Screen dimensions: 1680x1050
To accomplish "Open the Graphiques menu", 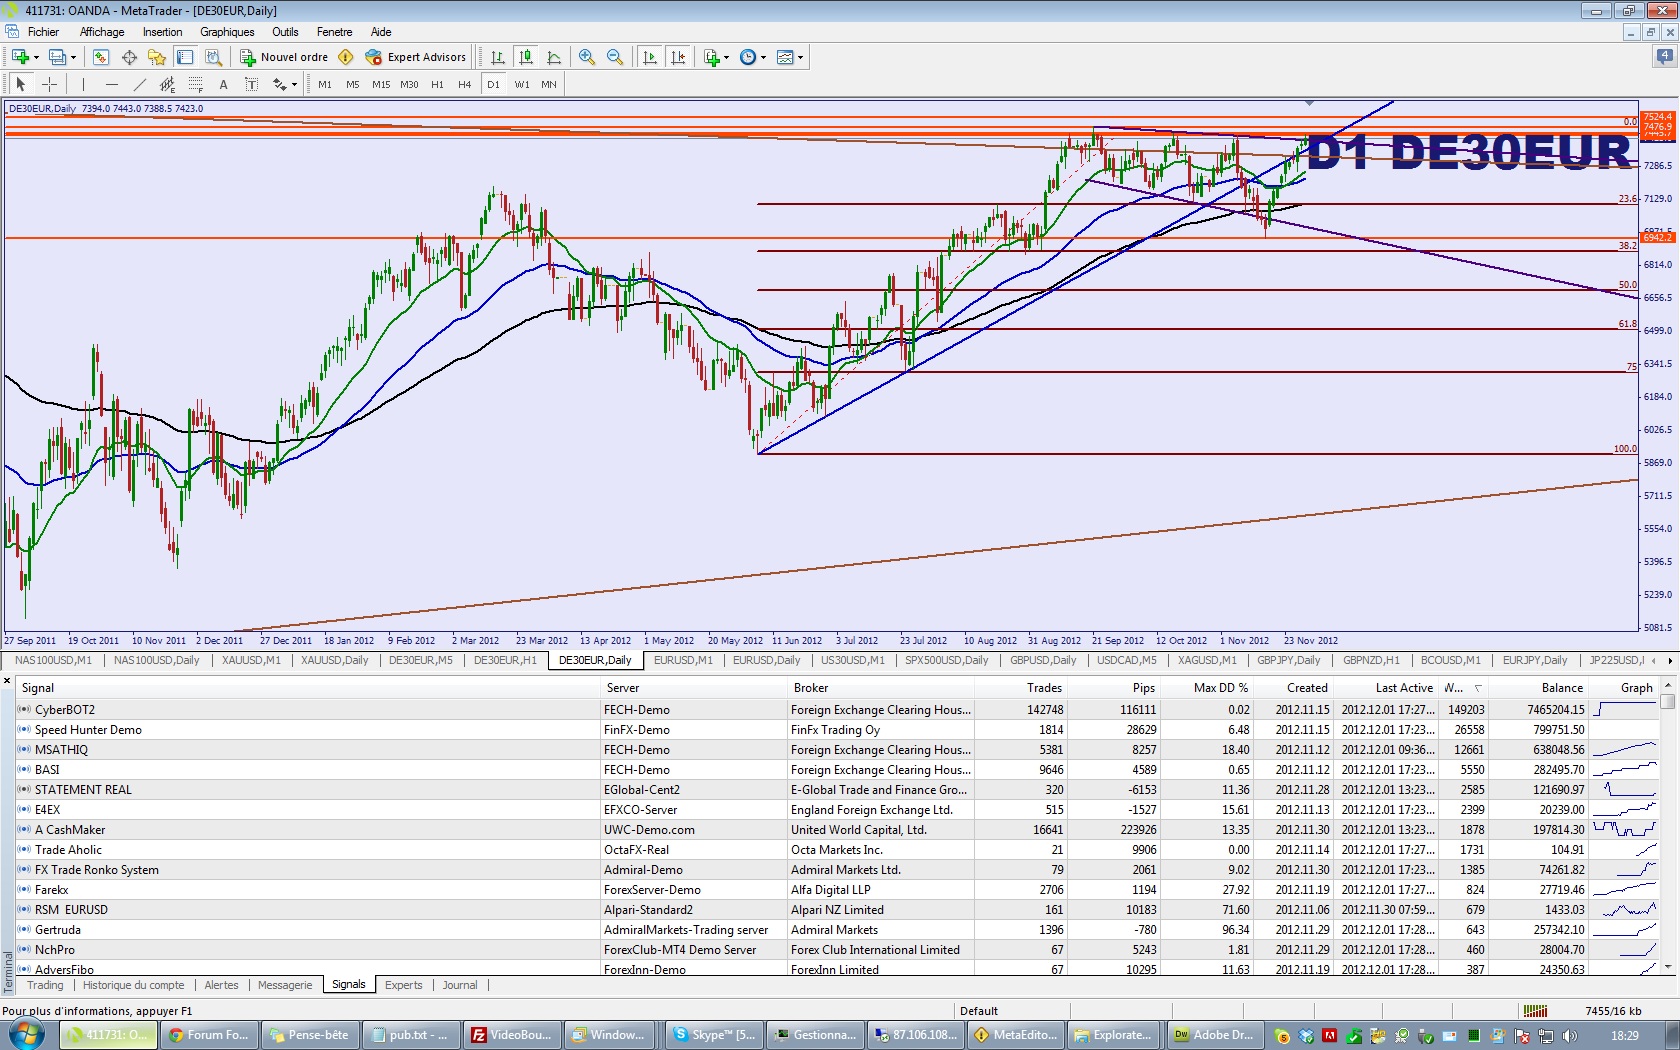I will 227,32.
